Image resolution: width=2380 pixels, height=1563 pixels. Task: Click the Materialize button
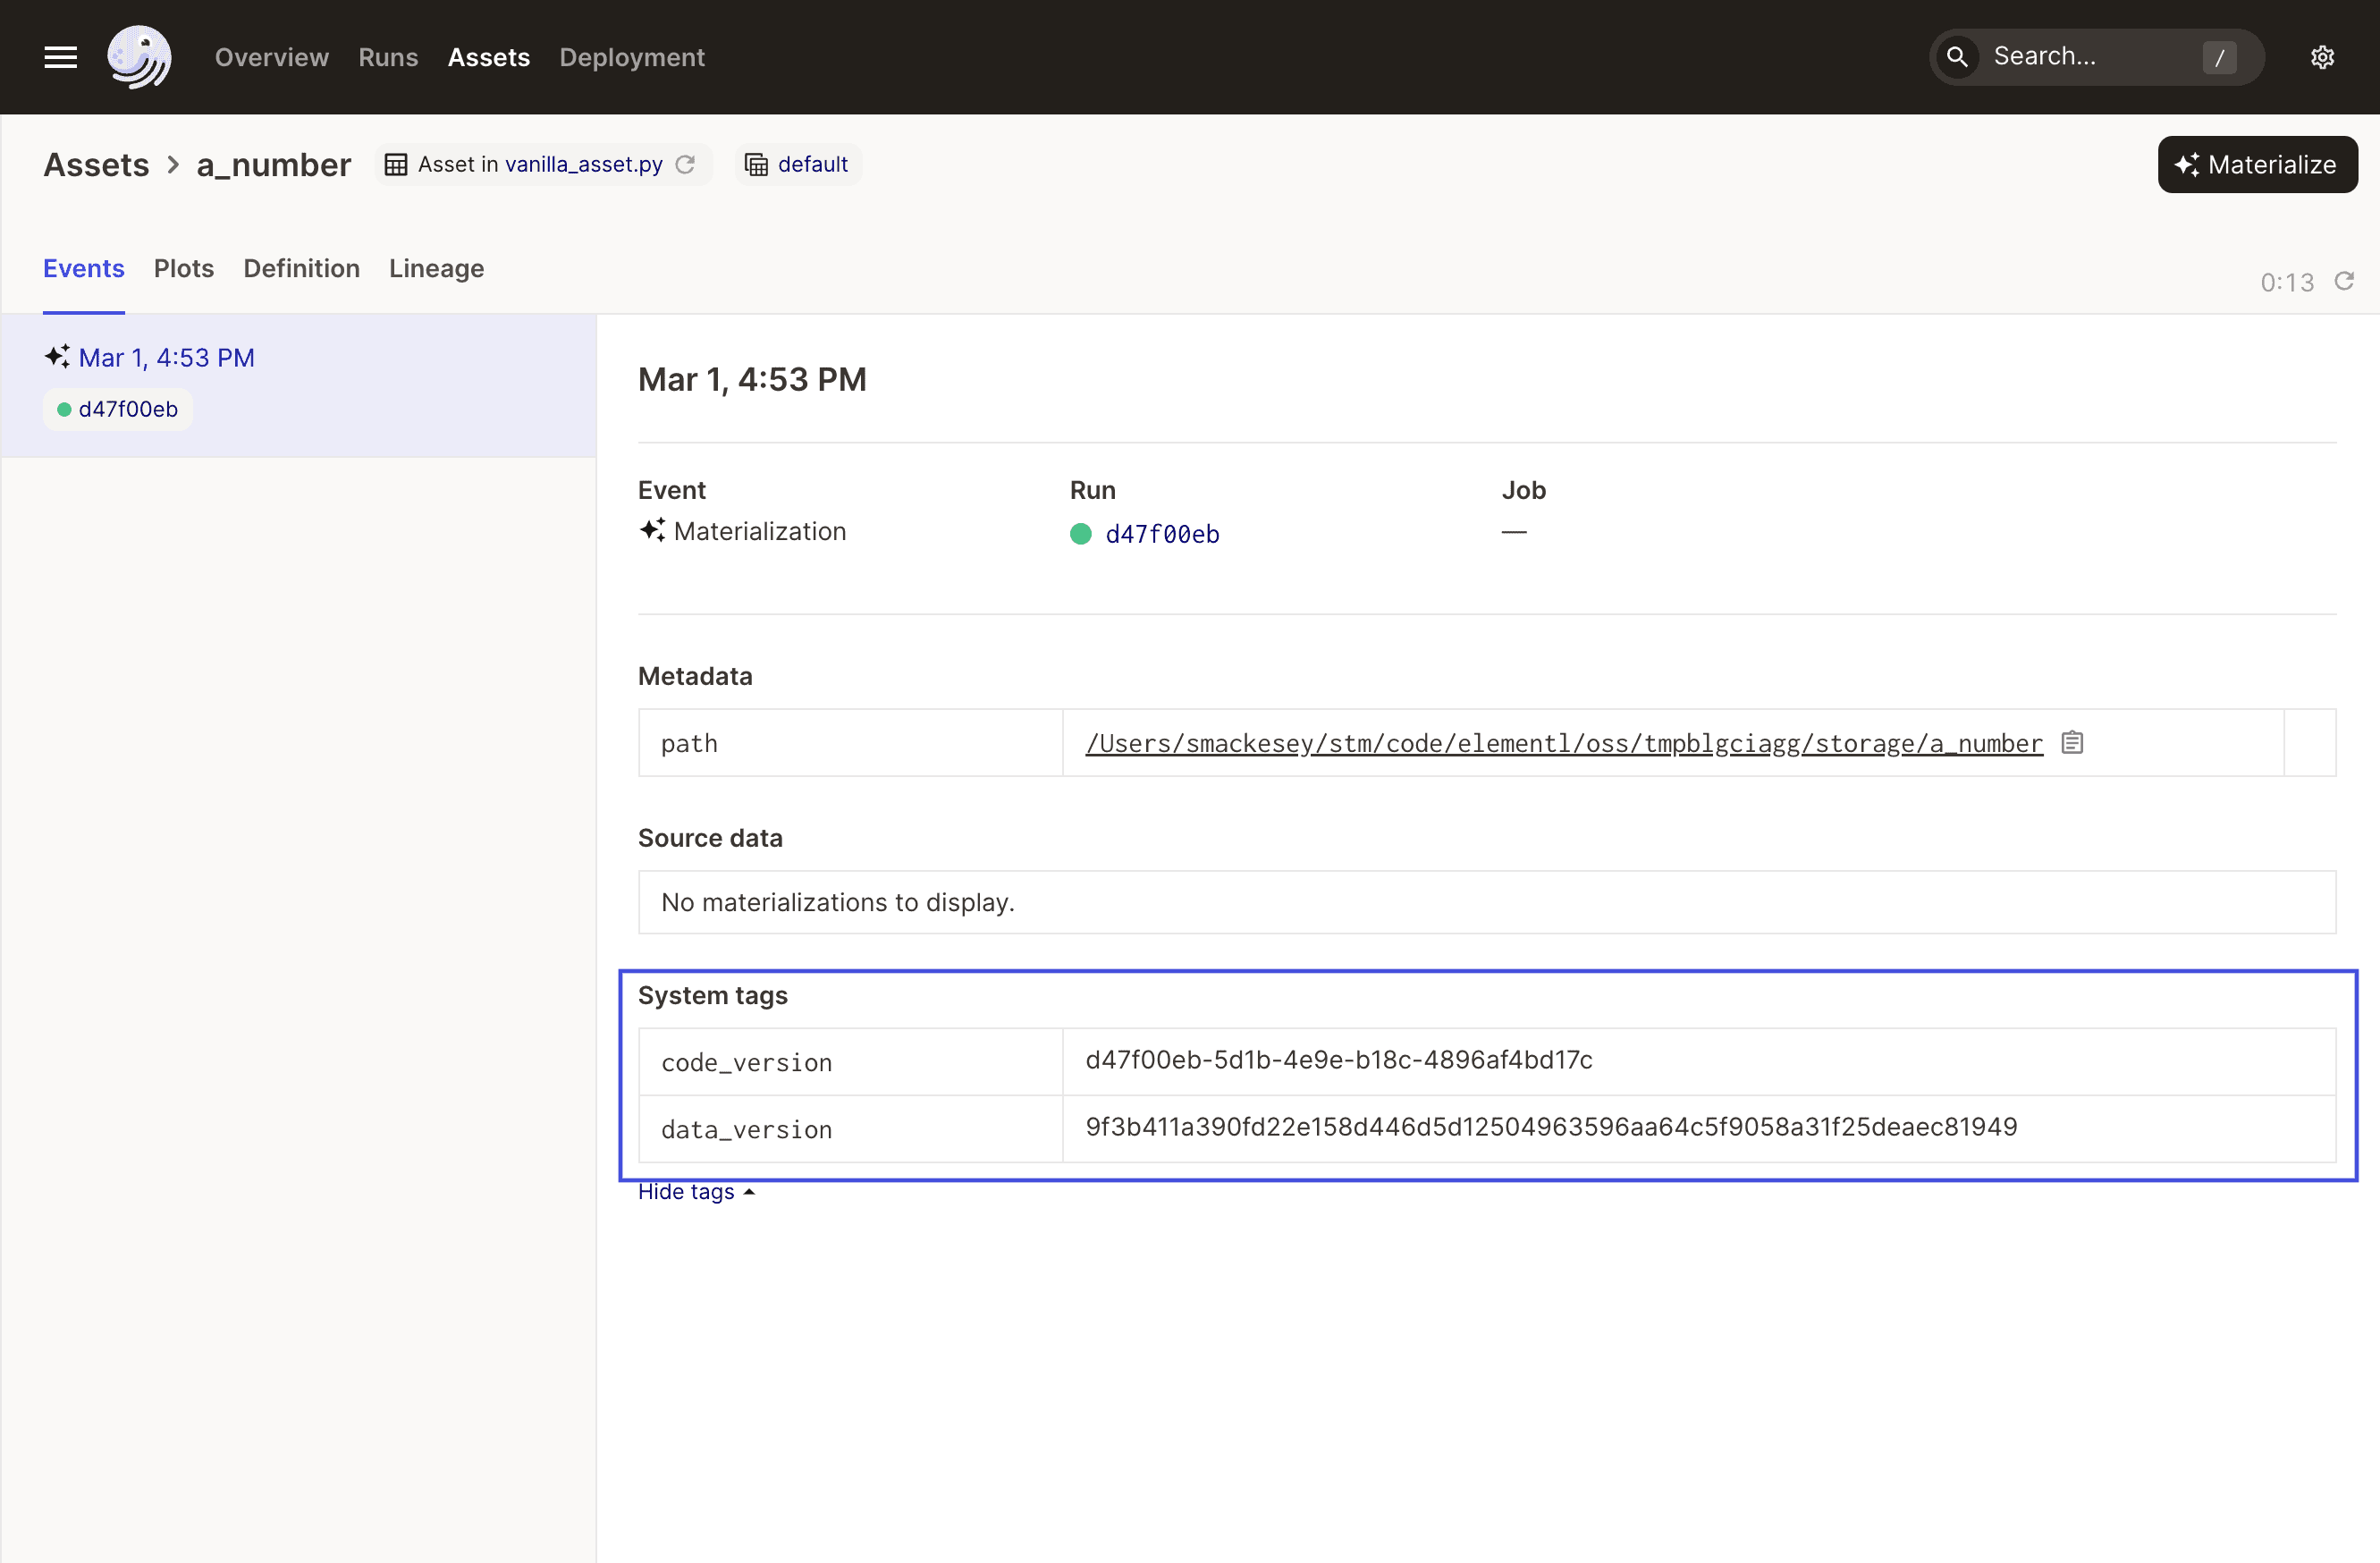click(x=2257, y=164)
